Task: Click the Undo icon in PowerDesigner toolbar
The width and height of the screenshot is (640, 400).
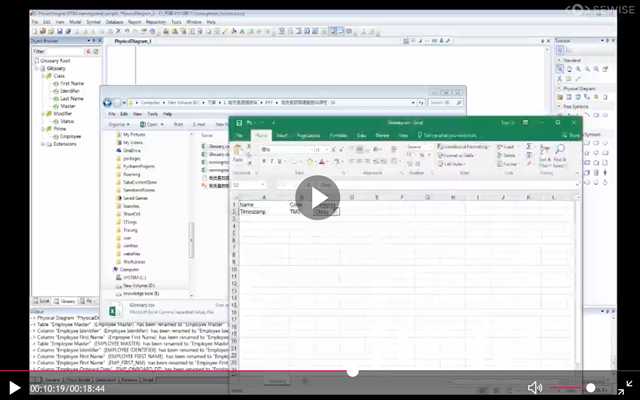Action: click(127, 31)
